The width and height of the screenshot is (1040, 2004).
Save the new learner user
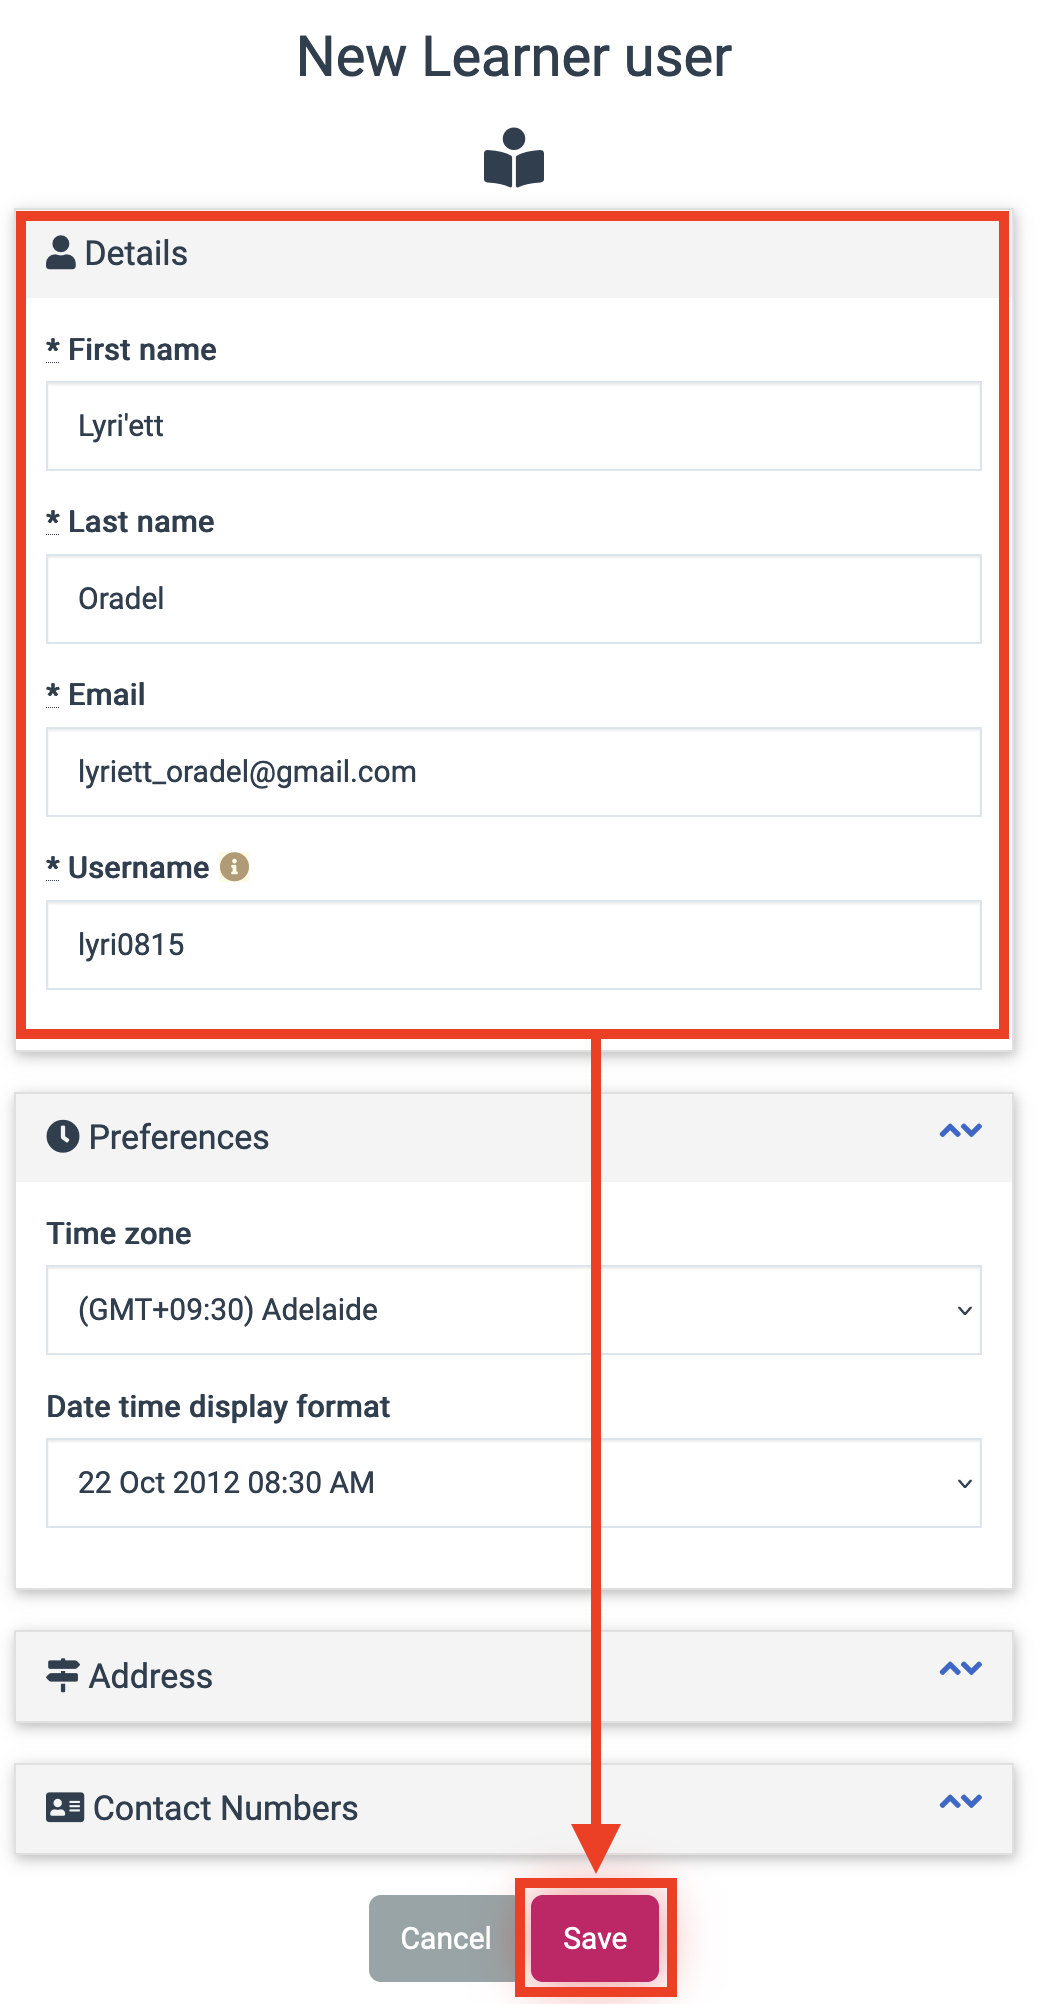[595, 1938]
